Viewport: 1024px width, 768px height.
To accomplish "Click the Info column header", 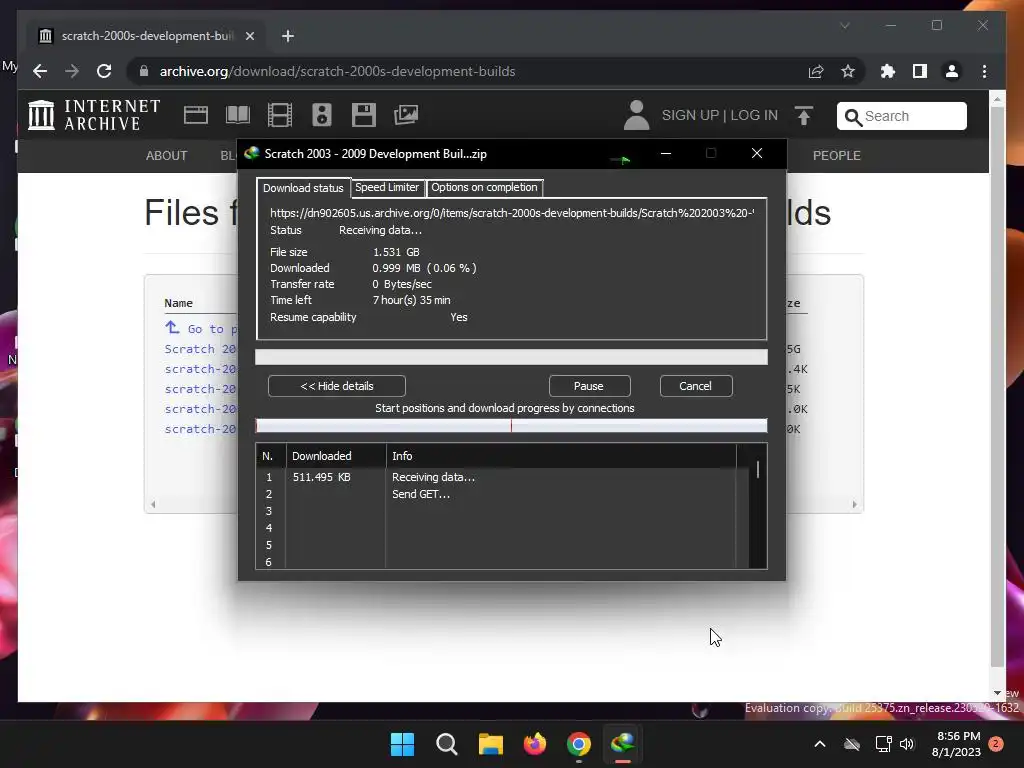I will click(x=562, y=456).
